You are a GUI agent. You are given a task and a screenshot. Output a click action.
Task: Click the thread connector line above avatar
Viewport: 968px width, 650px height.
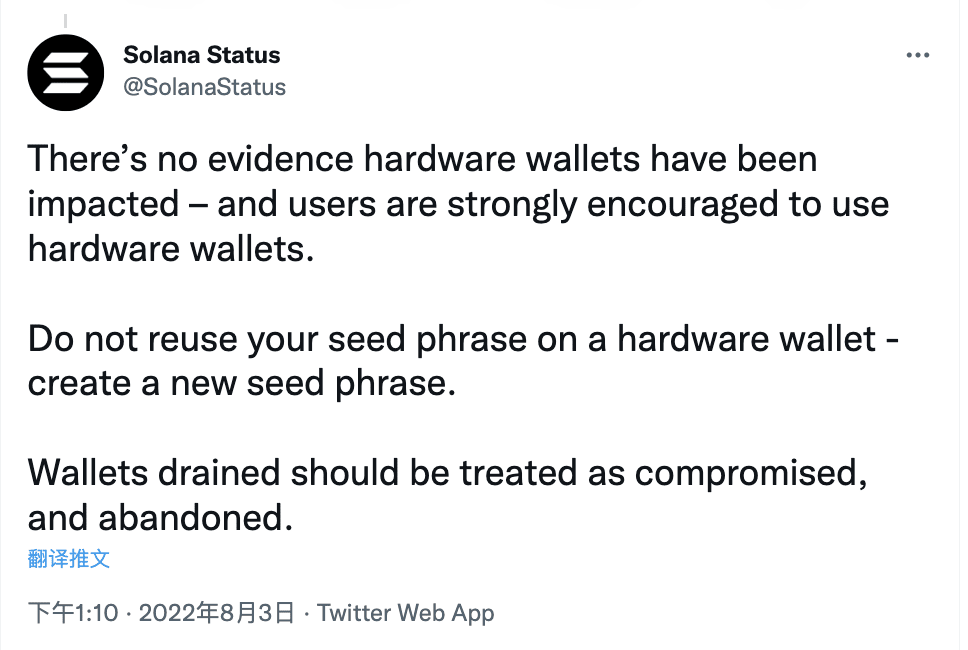point(65,21)
